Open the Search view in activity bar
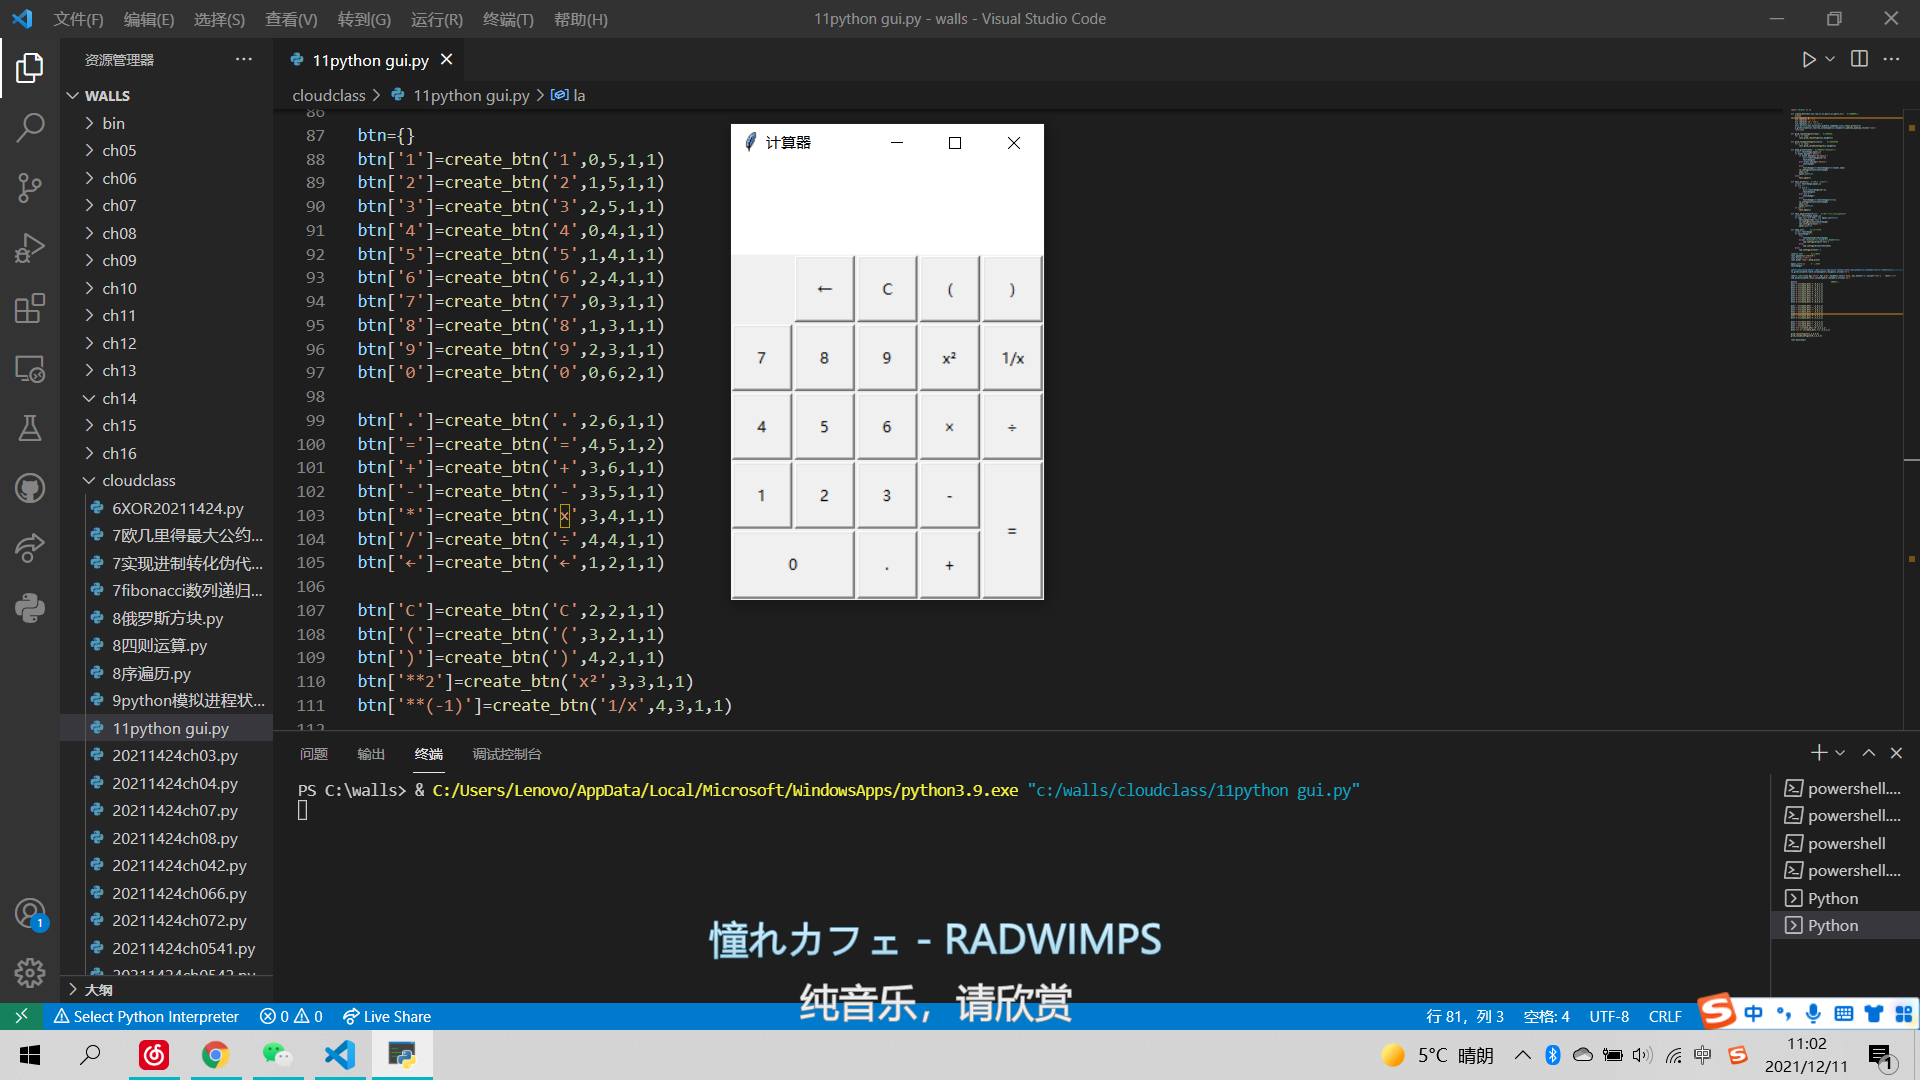 coord(30,127)
